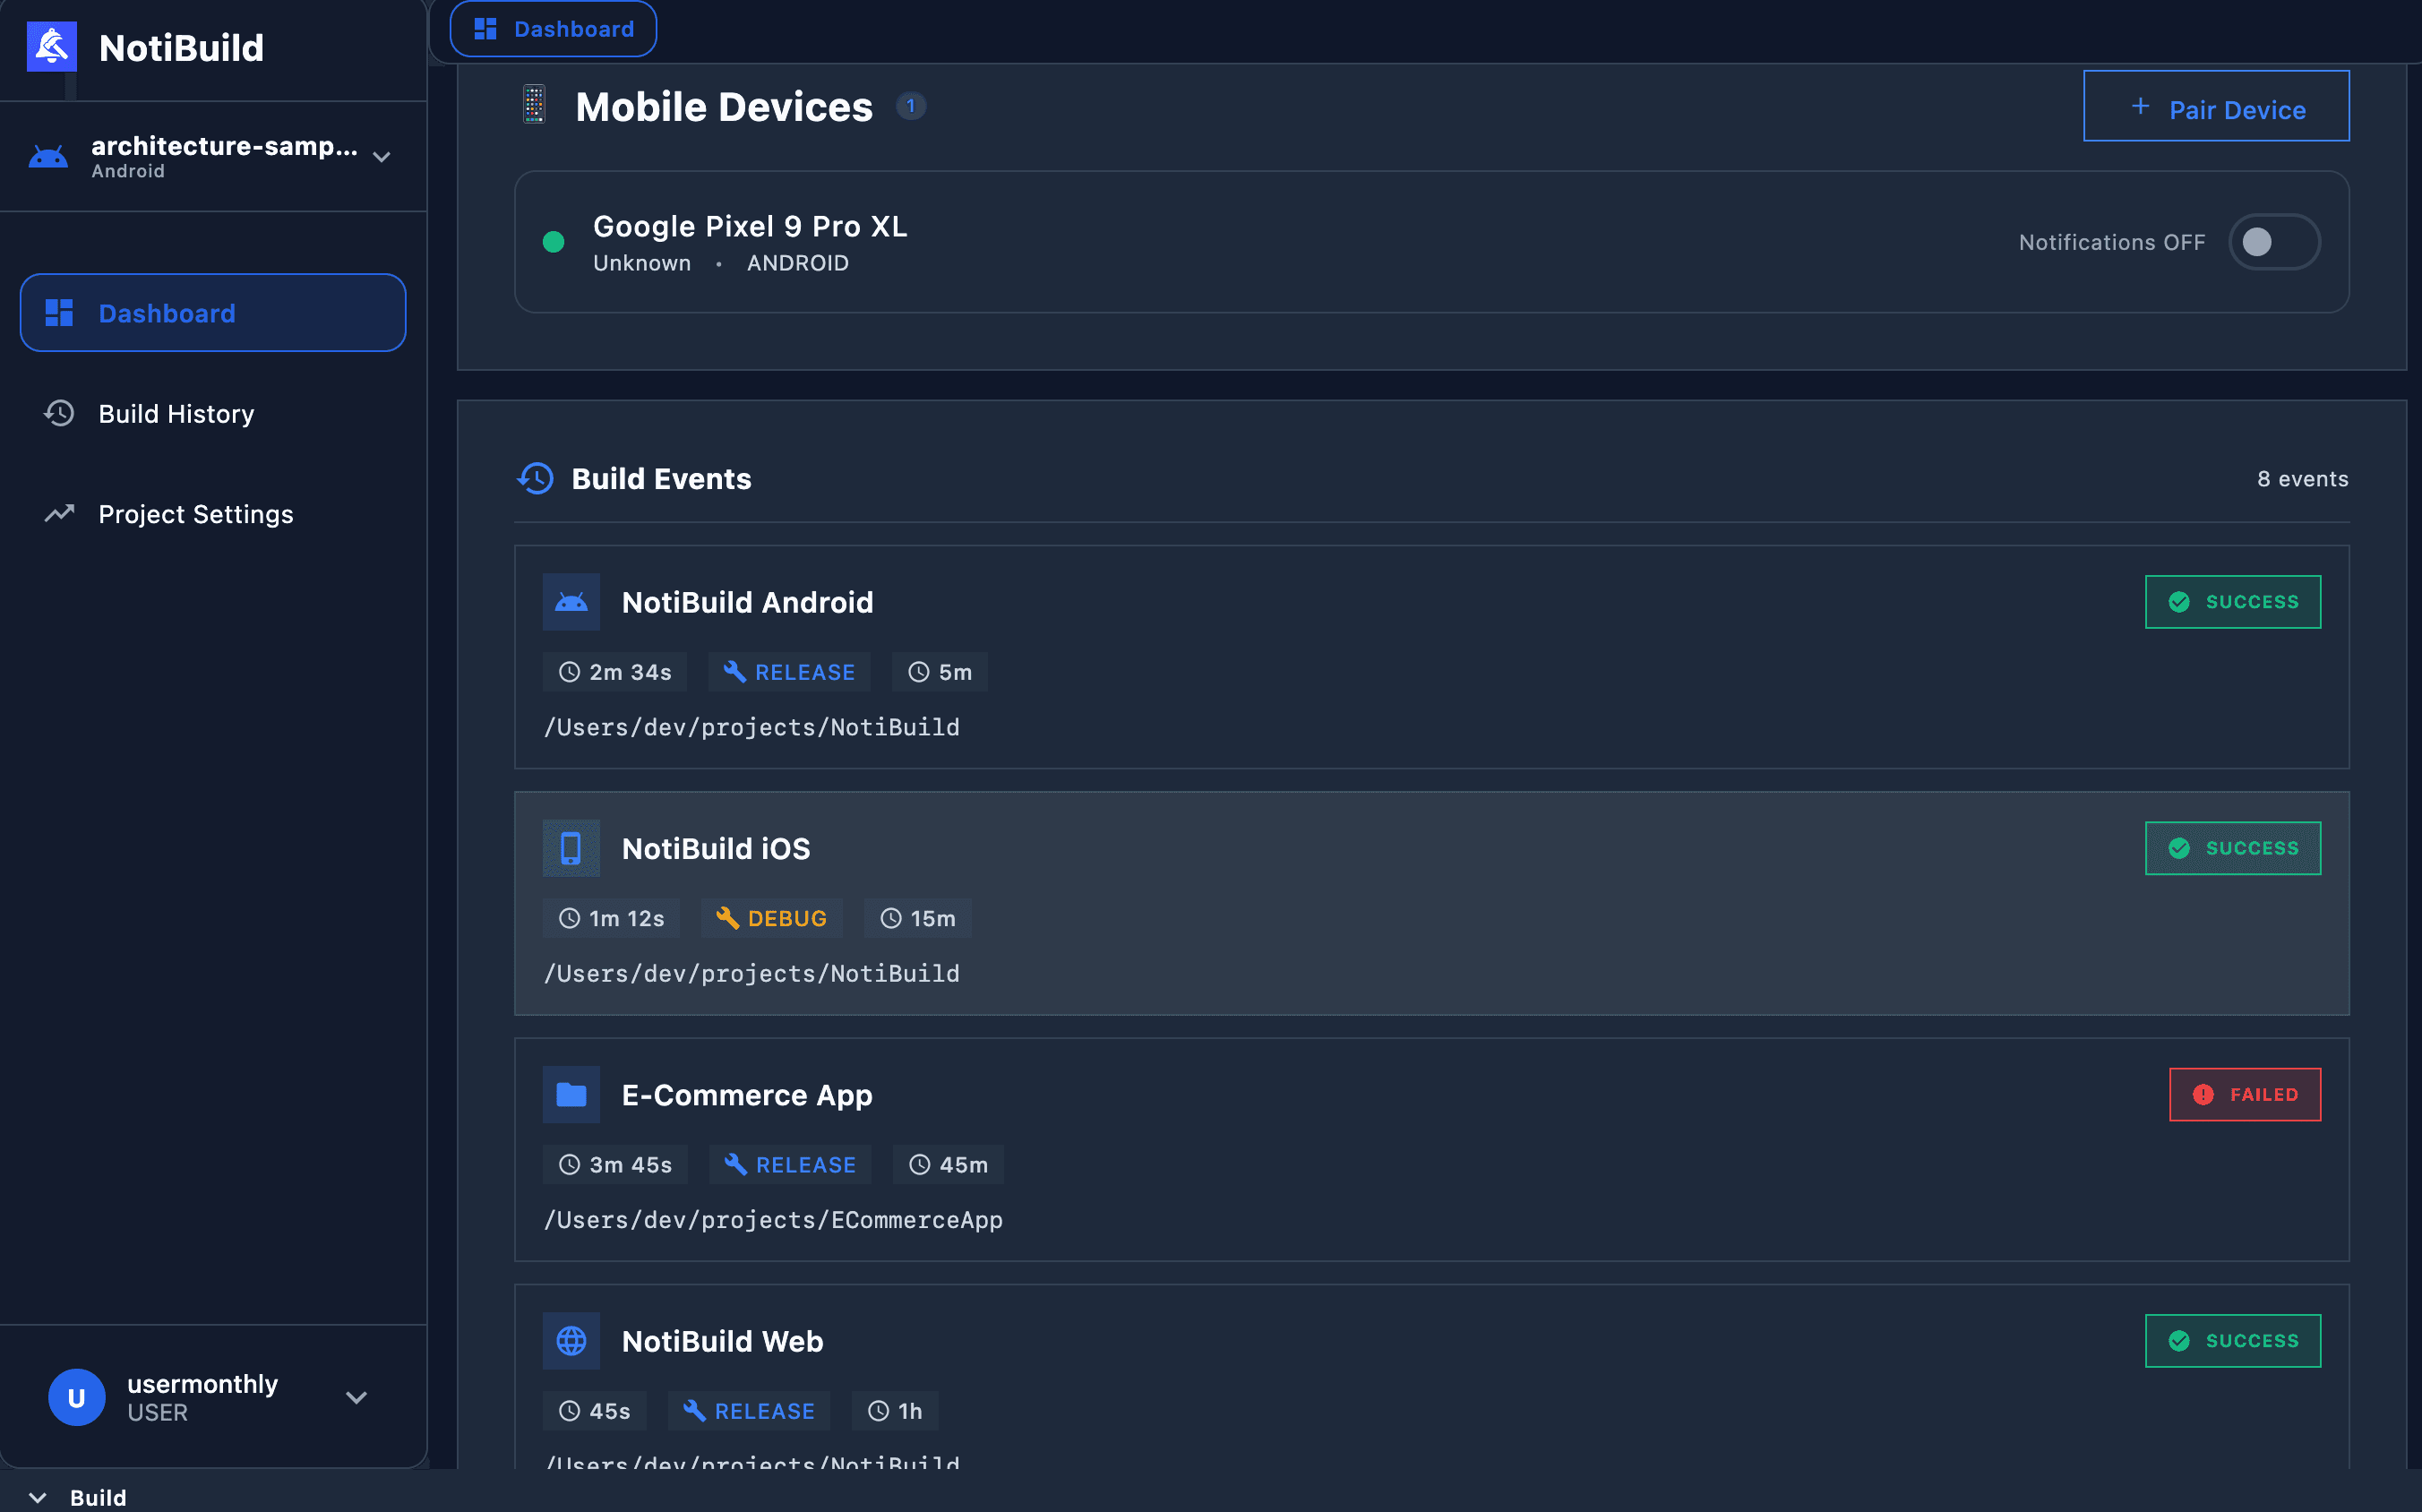
Task: Enable notifications for Google Pixel 9 Pro XL
Action: coord(2274,241)
